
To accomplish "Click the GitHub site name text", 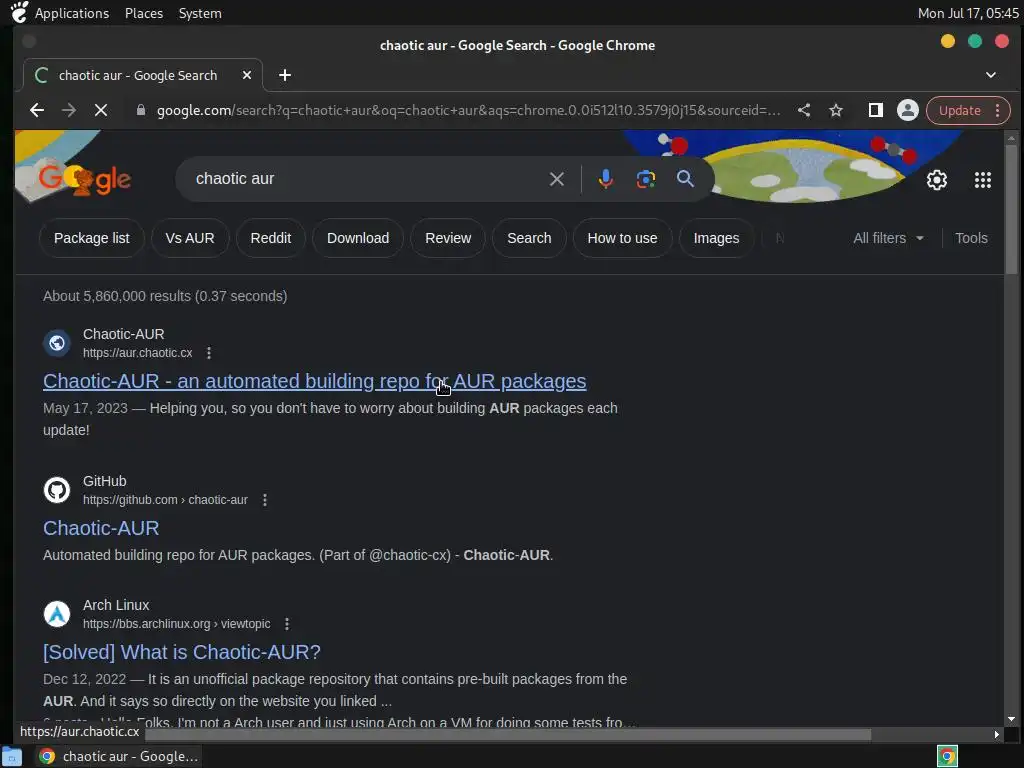I will click(104, 481).
